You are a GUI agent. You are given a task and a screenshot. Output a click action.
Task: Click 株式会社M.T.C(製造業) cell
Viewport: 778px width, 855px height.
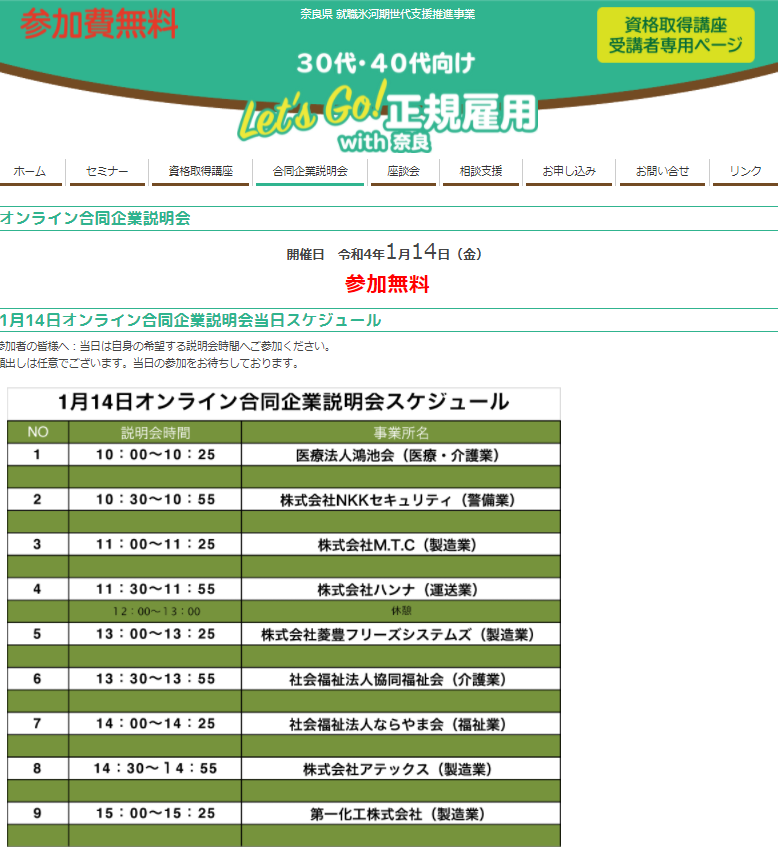pyautogui.click(x=401, y=545)
